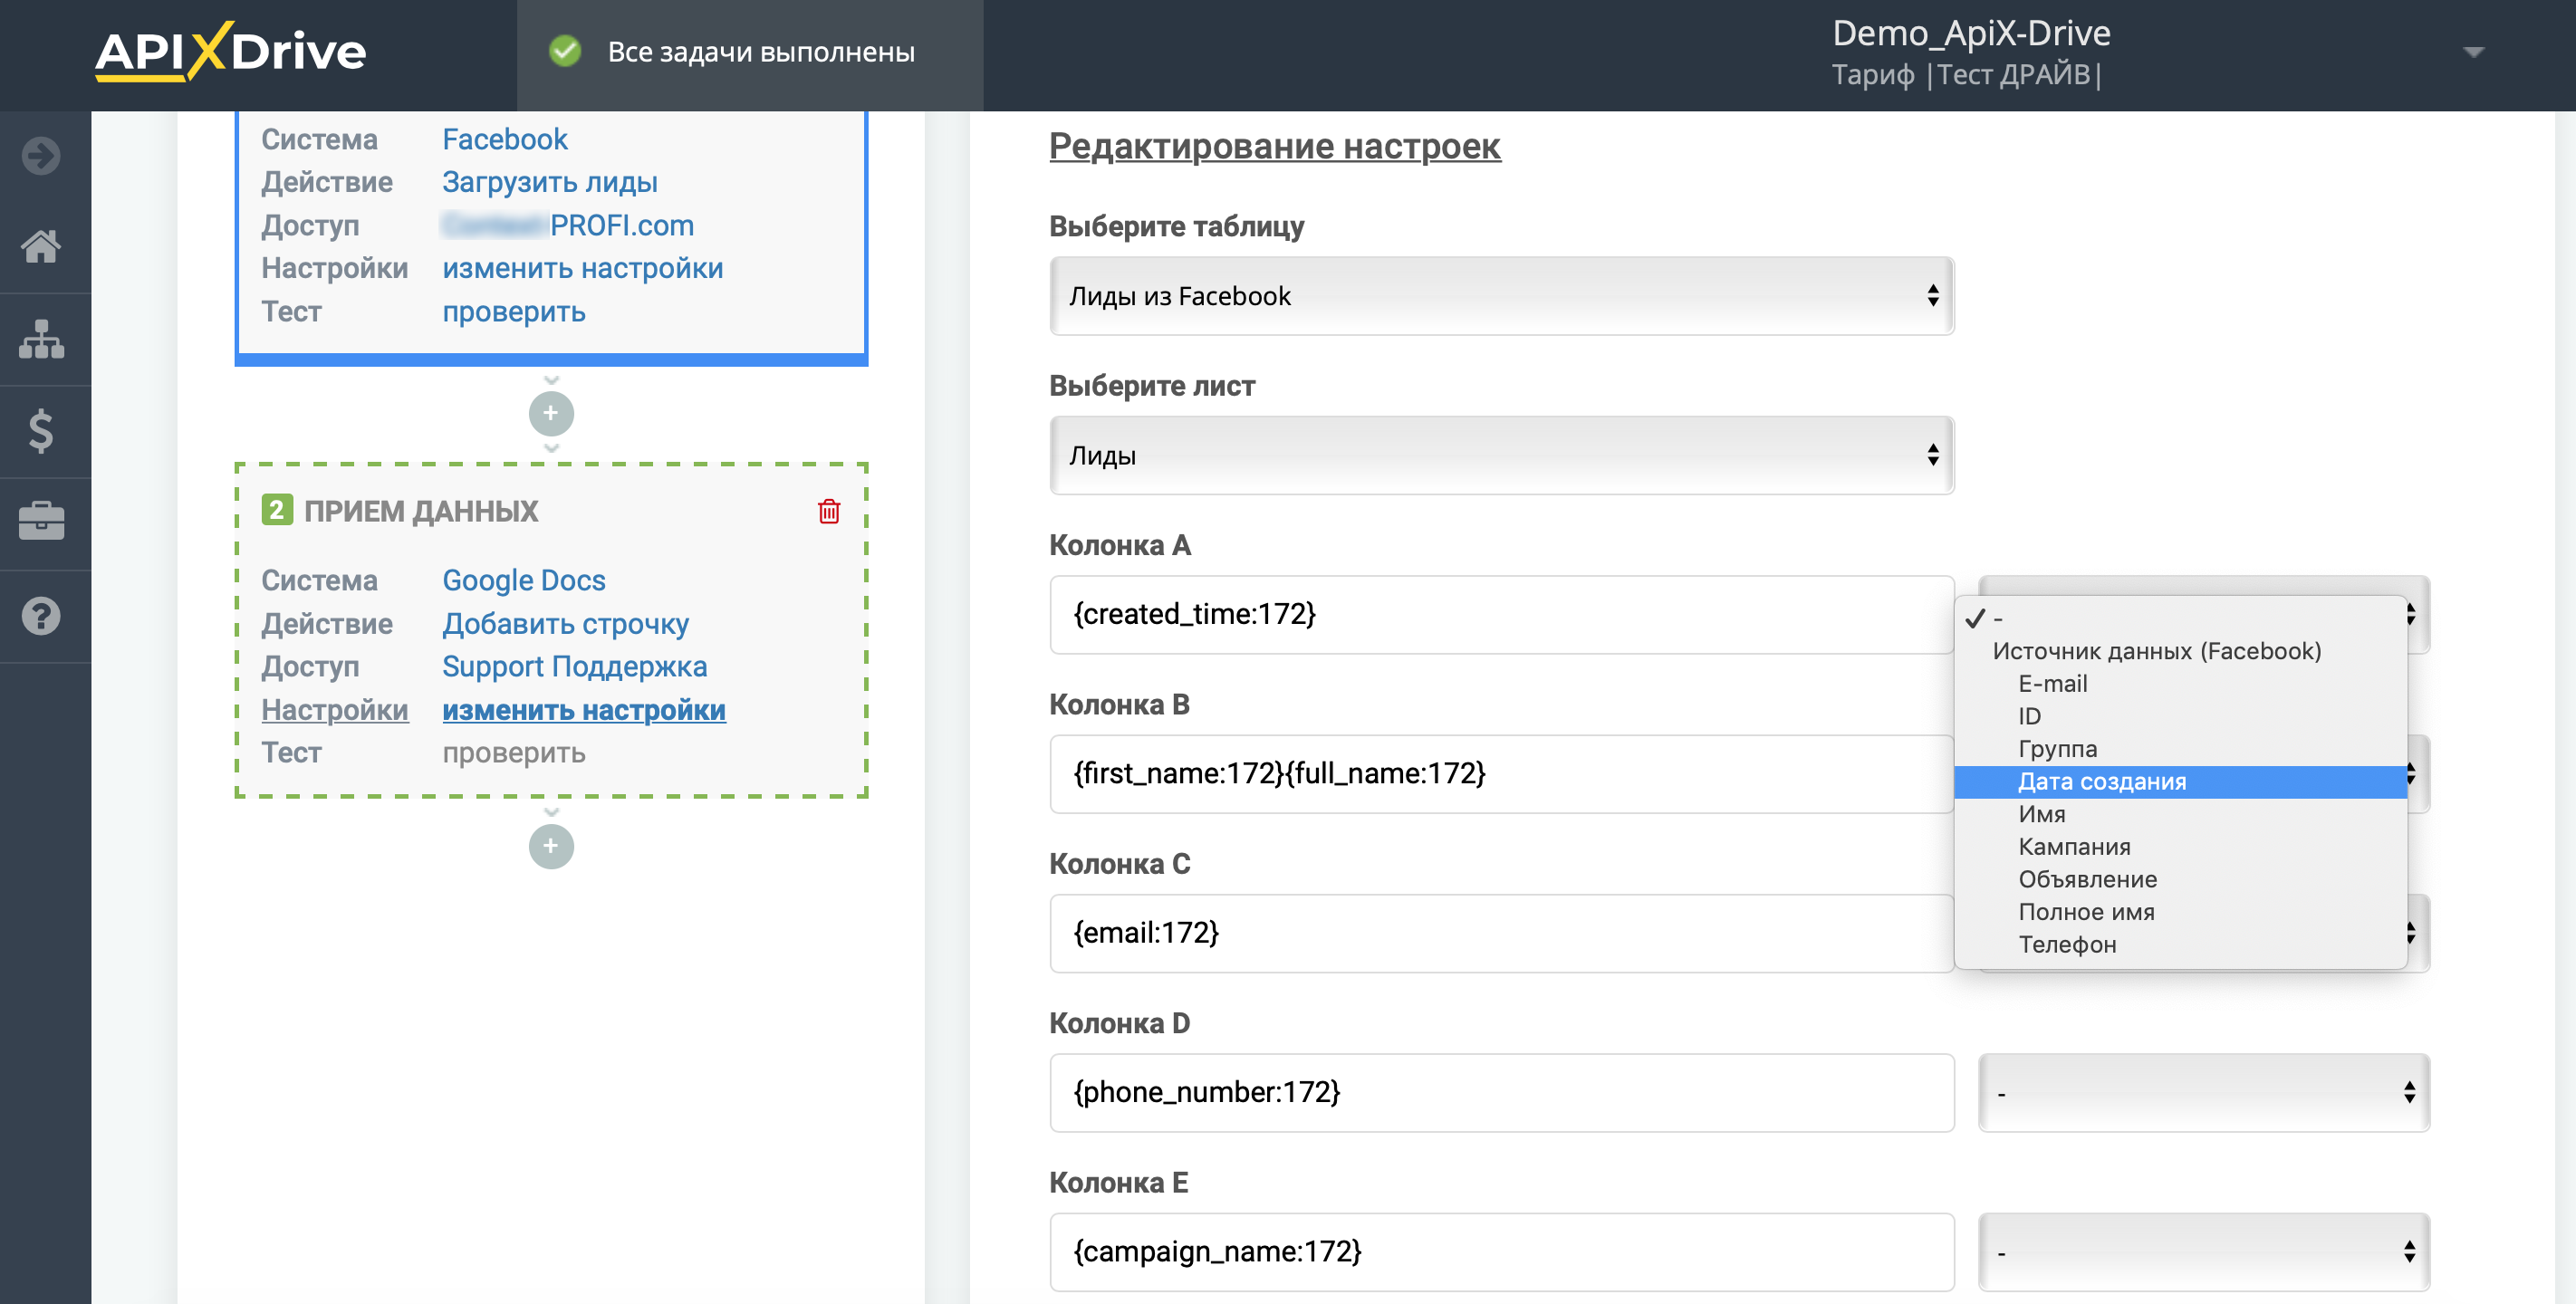The image size is (2576, 1304).
Task: Click the green tasks completed checkmark
Action: (x=566, y=51)
